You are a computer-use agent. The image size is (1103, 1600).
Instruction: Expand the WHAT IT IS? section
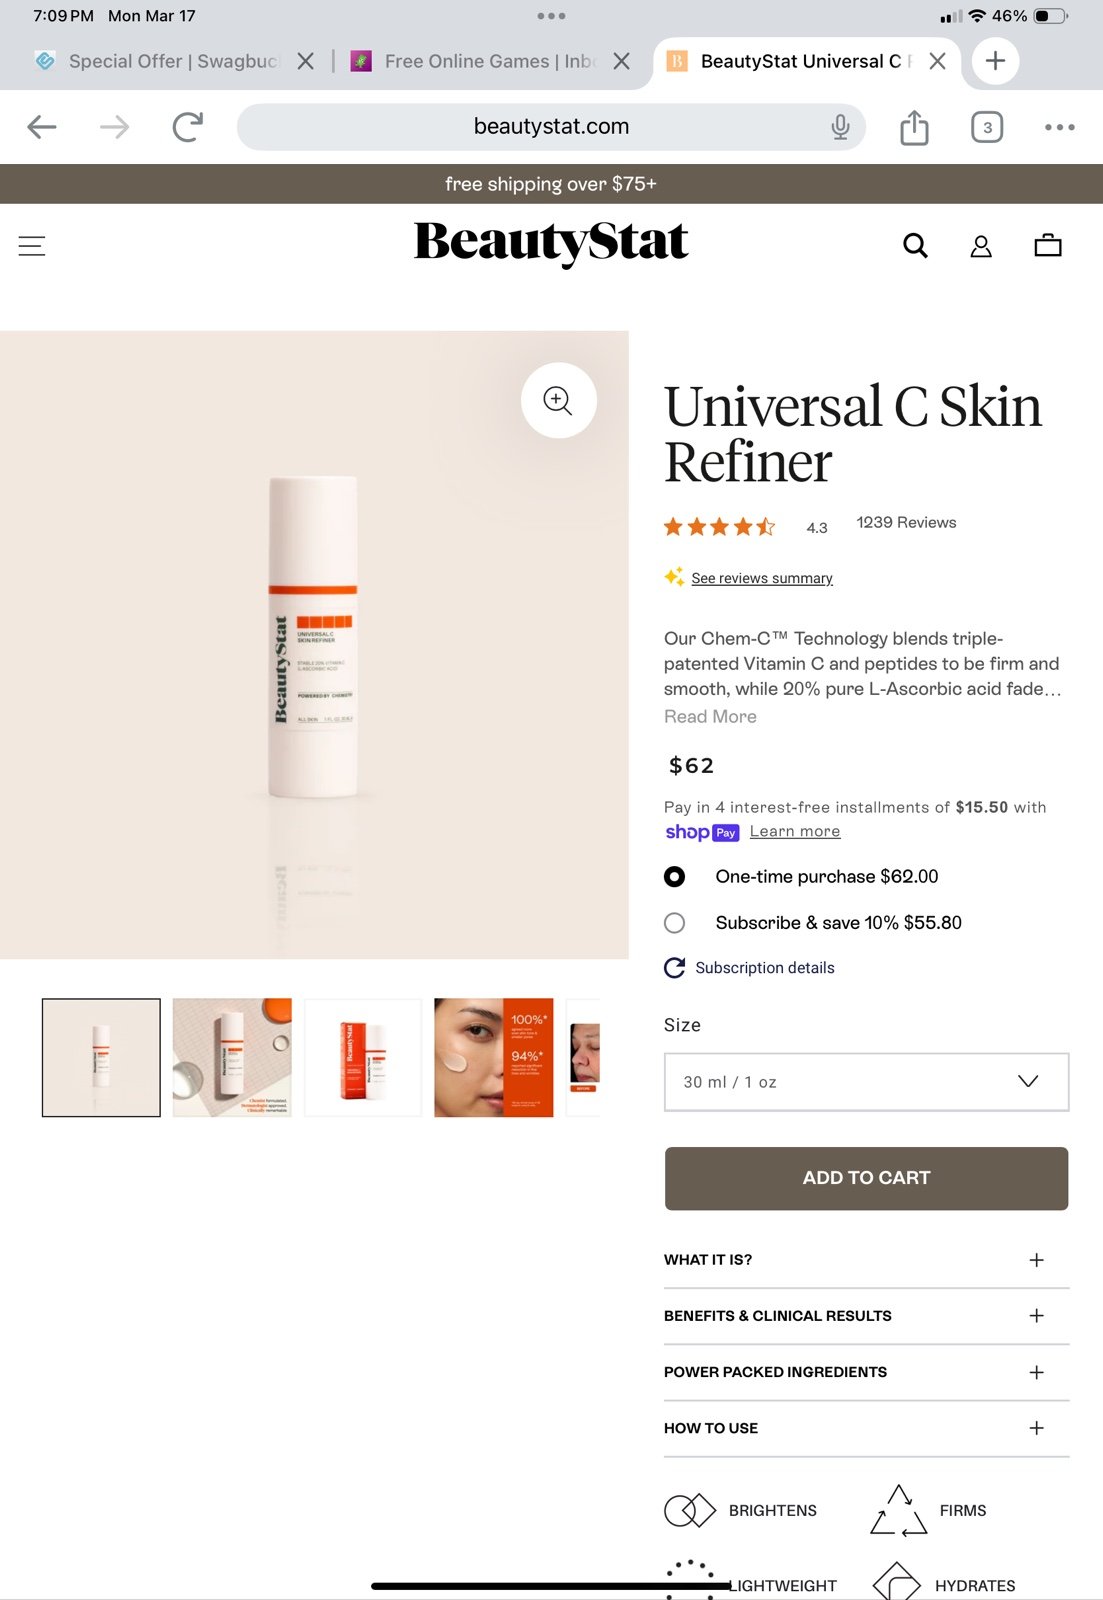coord(867,1260)
